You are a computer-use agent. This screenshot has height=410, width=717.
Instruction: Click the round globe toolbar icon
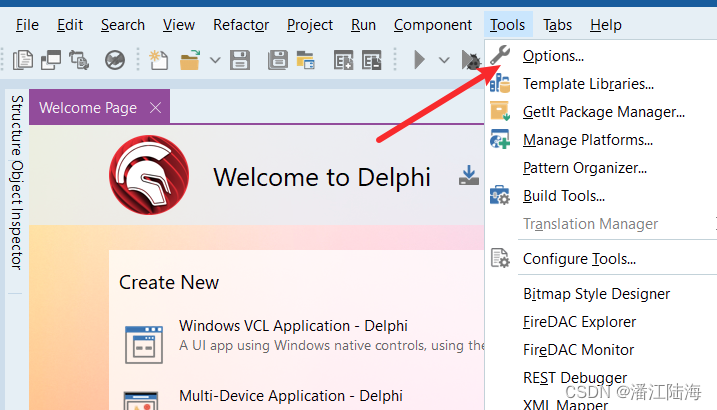115,60
